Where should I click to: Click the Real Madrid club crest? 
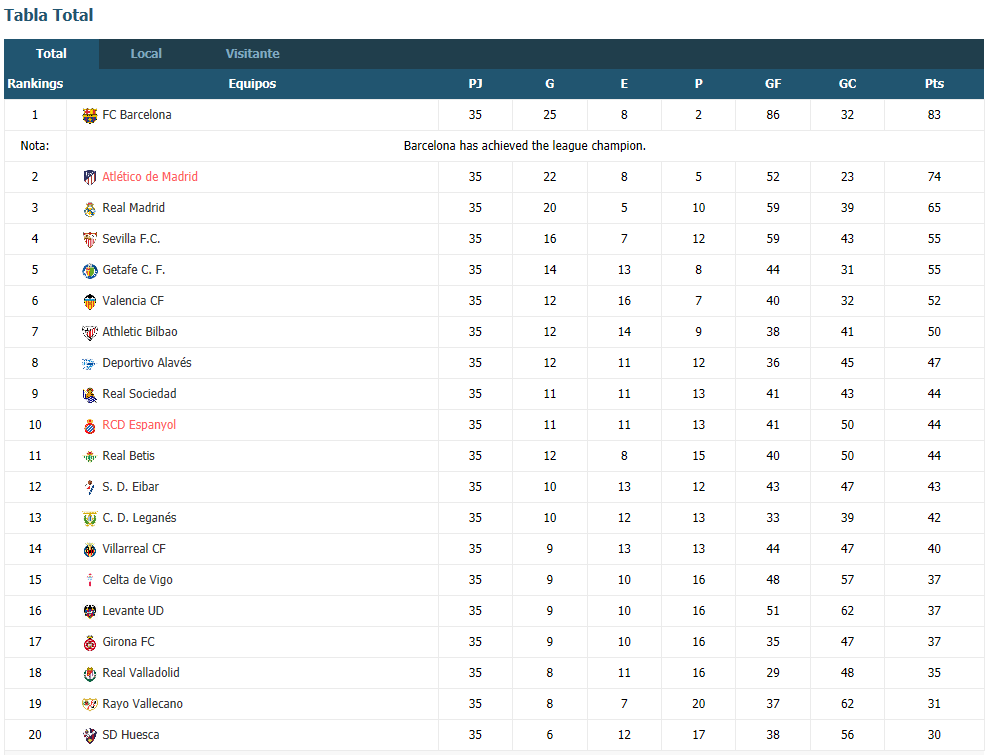90,208
